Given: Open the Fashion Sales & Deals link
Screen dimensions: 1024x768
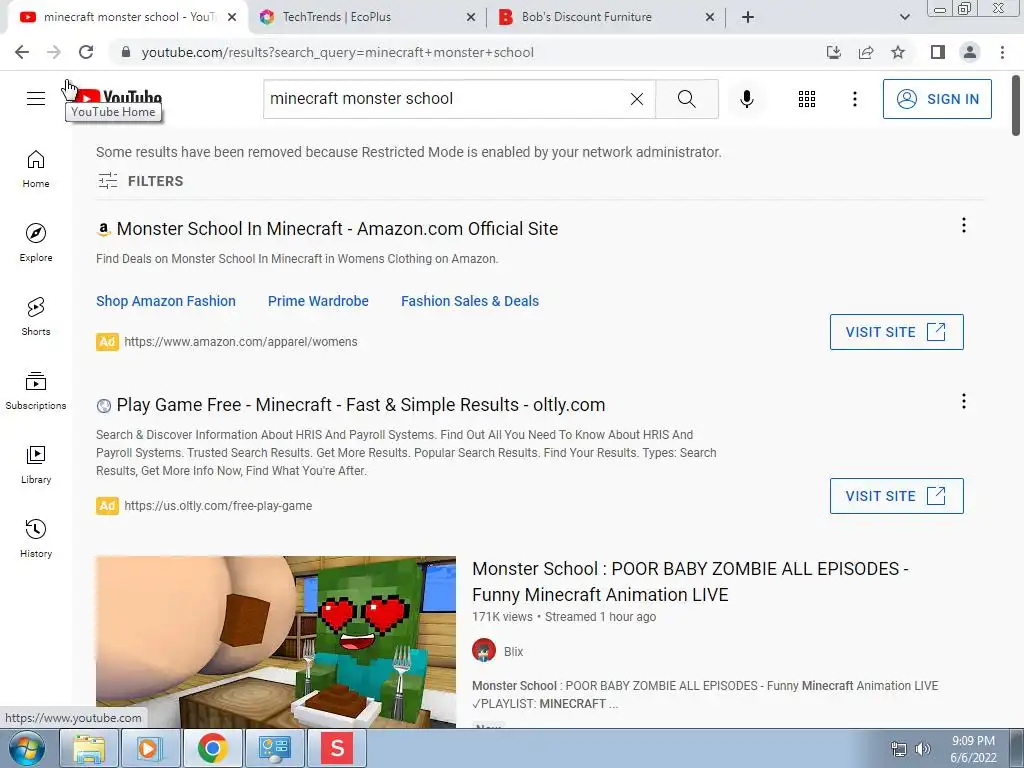Looking at the screenshot, I should [470, 301].
